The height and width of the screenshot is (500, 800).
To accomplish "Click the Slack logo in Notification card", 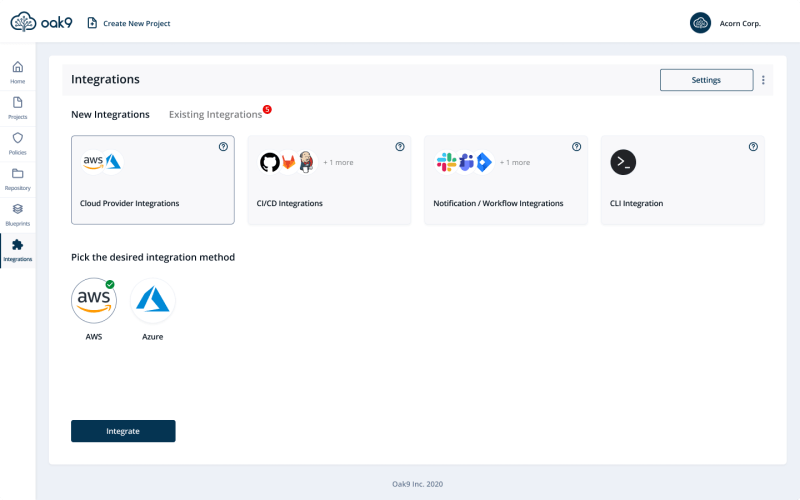I will [446, 162].
